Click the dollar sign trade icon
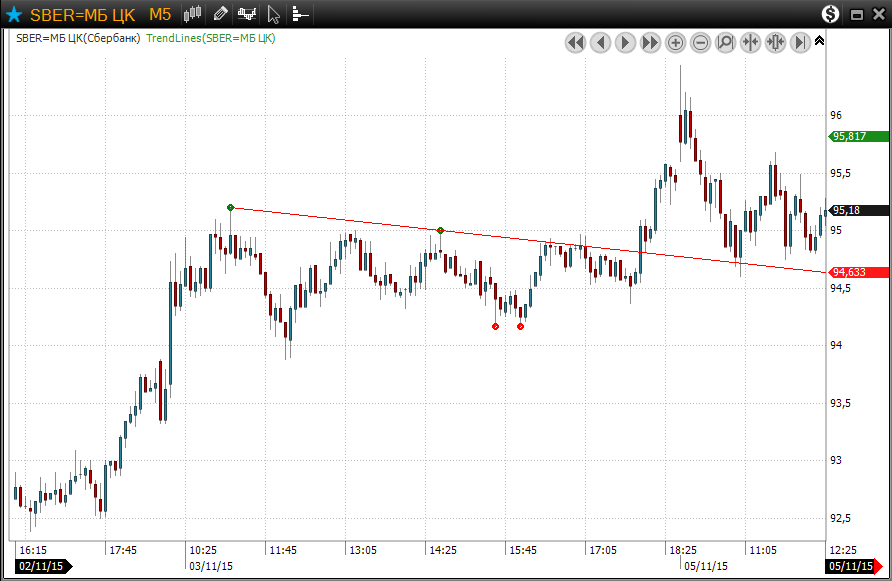Viewport: 892px width, 581px height. 831,14
